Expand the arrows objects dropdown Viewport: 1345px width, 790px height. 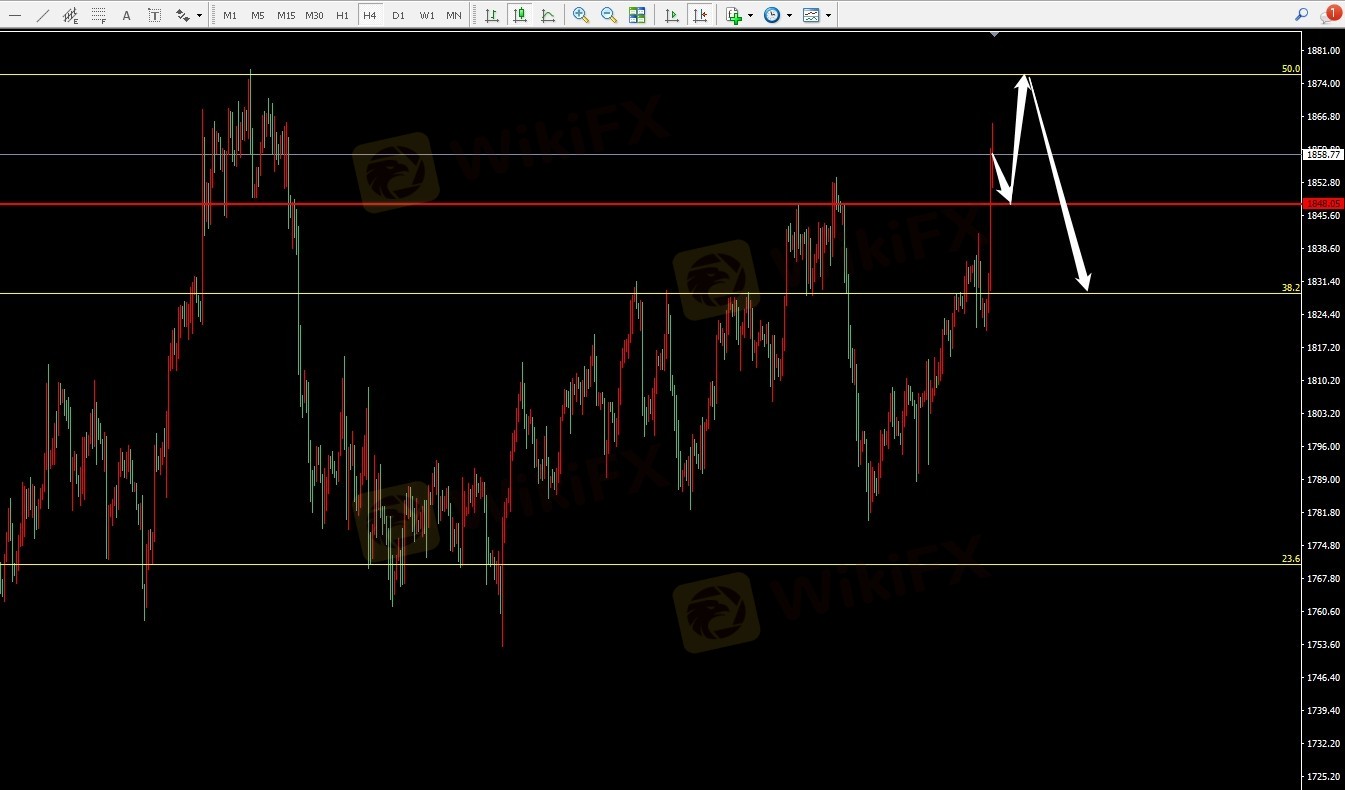point(199,15)
